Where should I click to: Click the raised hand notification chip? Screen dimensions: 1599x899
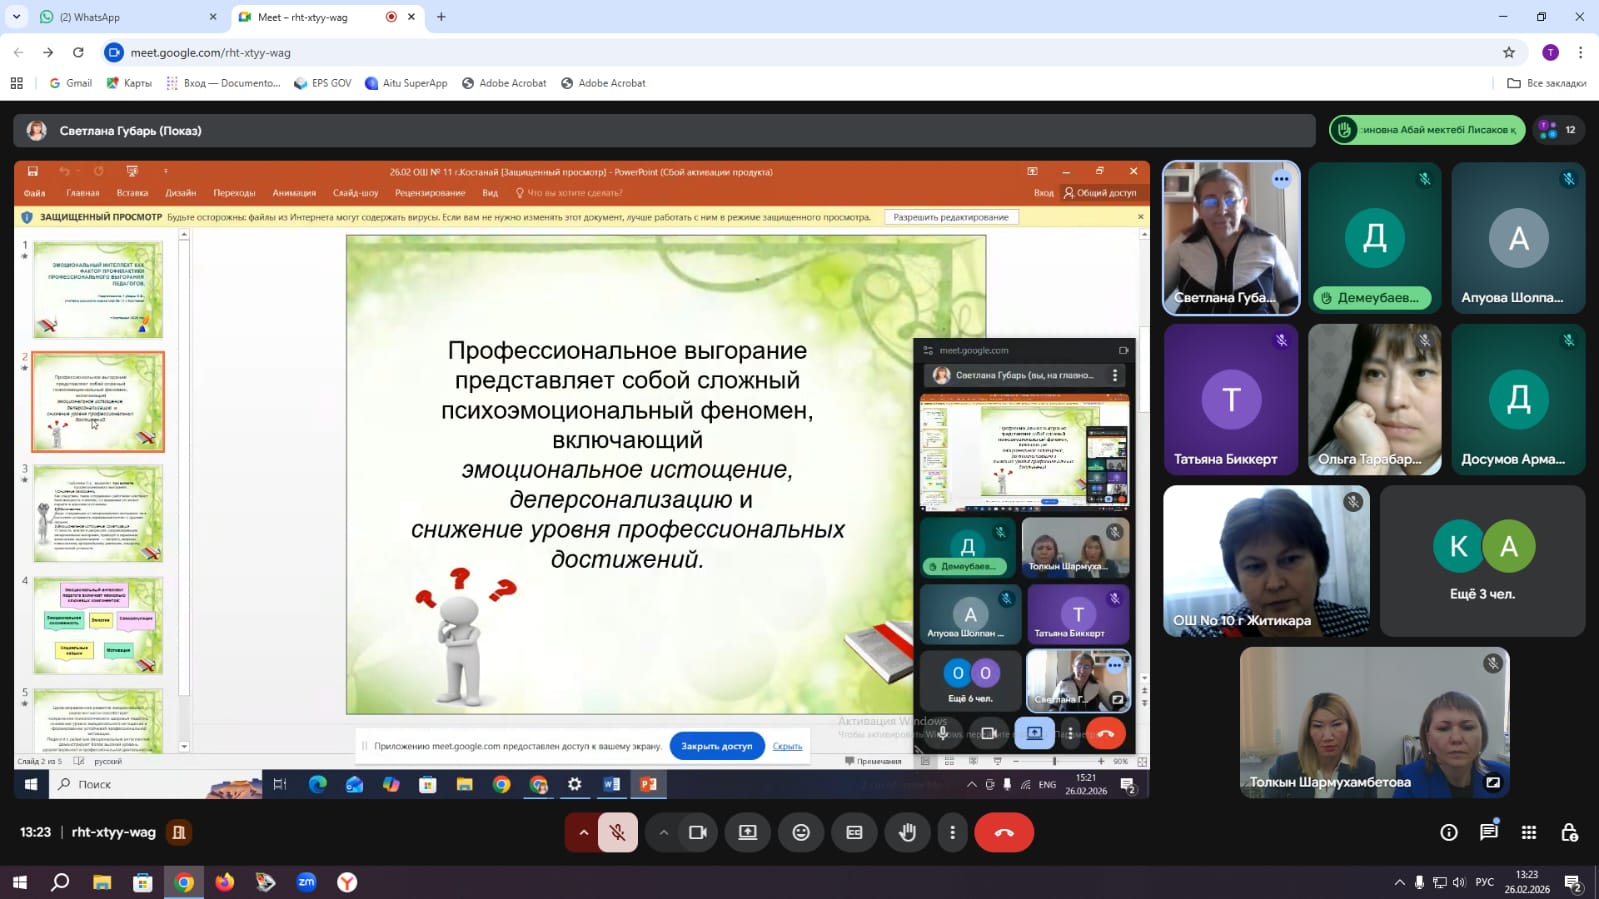tap(1427, 130)
